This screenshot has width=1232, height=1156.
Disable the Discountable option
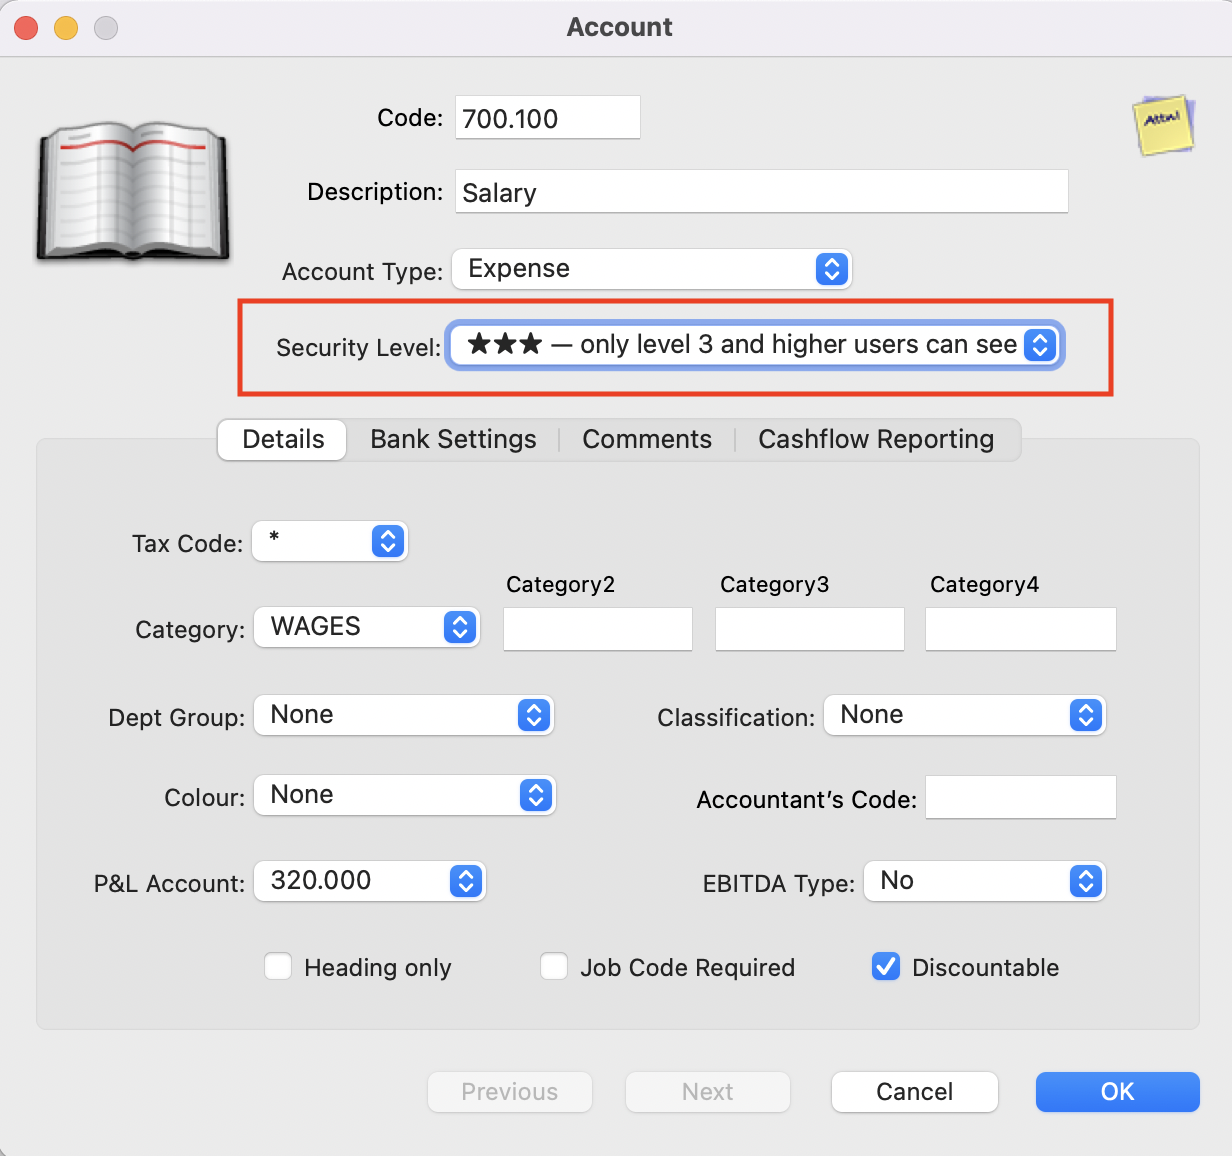pyautogui.click(x=885, y=966)
